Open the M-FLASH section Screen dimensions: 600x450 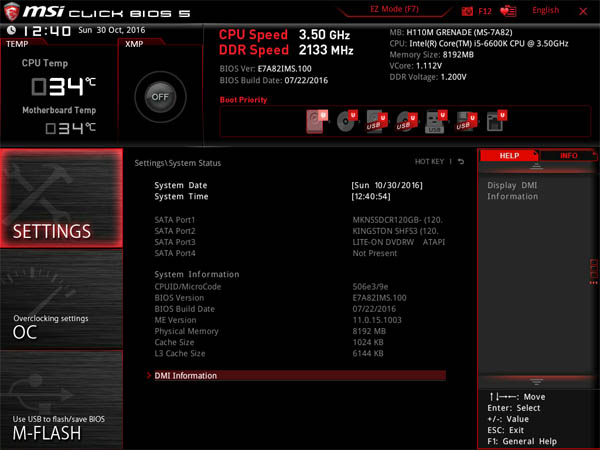[61, 400]
